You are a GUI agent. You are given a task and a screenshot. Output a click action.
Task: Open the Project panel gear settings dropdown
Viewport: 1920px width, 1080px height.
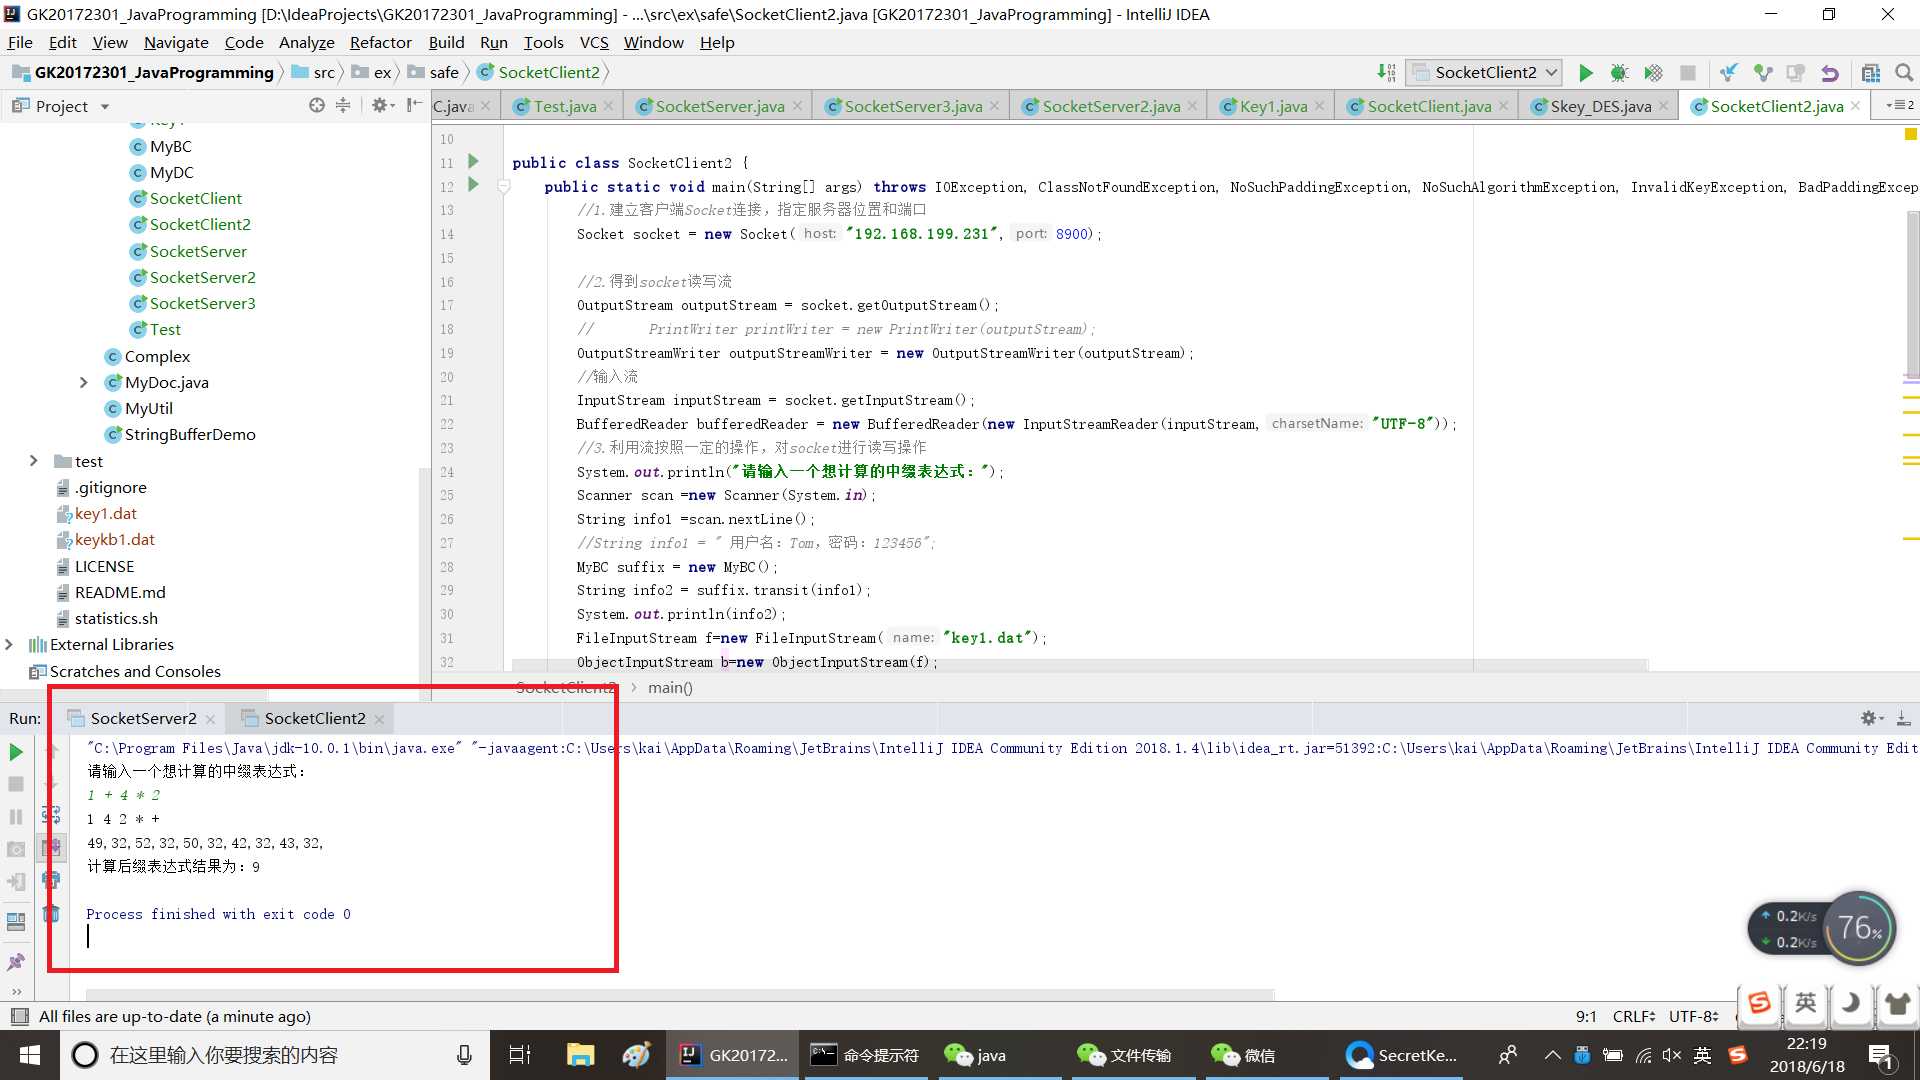pos(383,105)
